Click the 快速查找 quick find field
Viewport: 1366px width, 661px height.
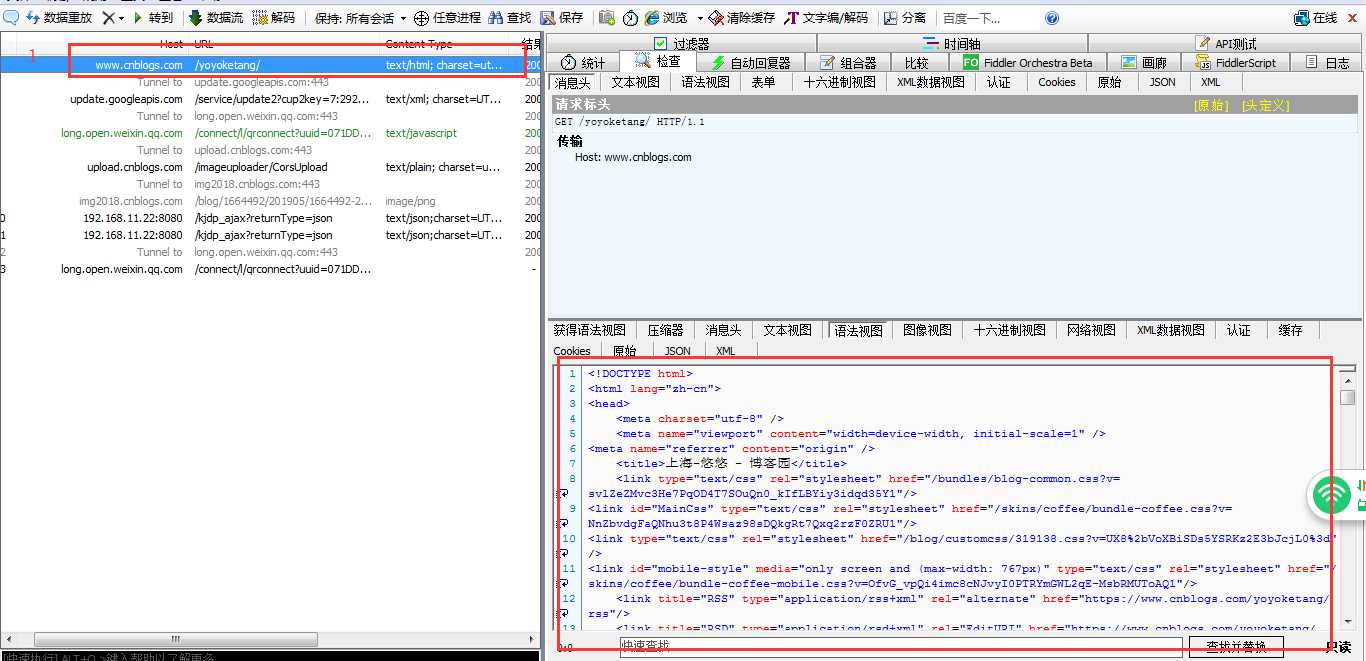pyautogui.click(x=900, y=647)
